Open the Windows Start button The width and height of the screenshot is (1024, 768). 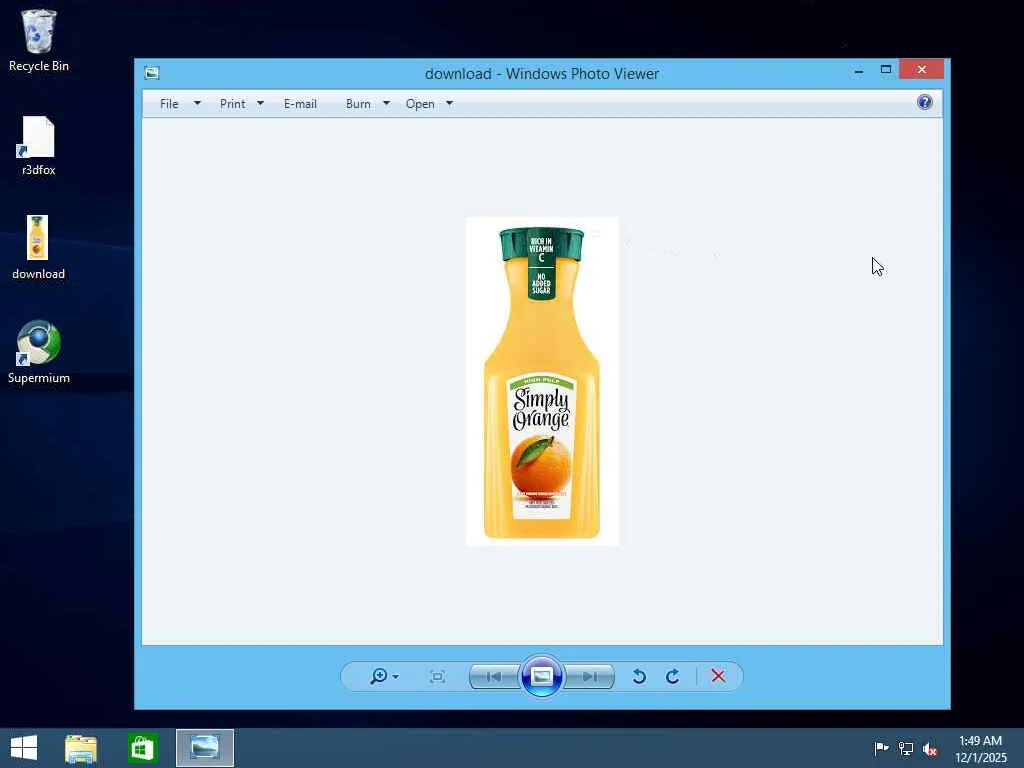(x=24, y=748)
